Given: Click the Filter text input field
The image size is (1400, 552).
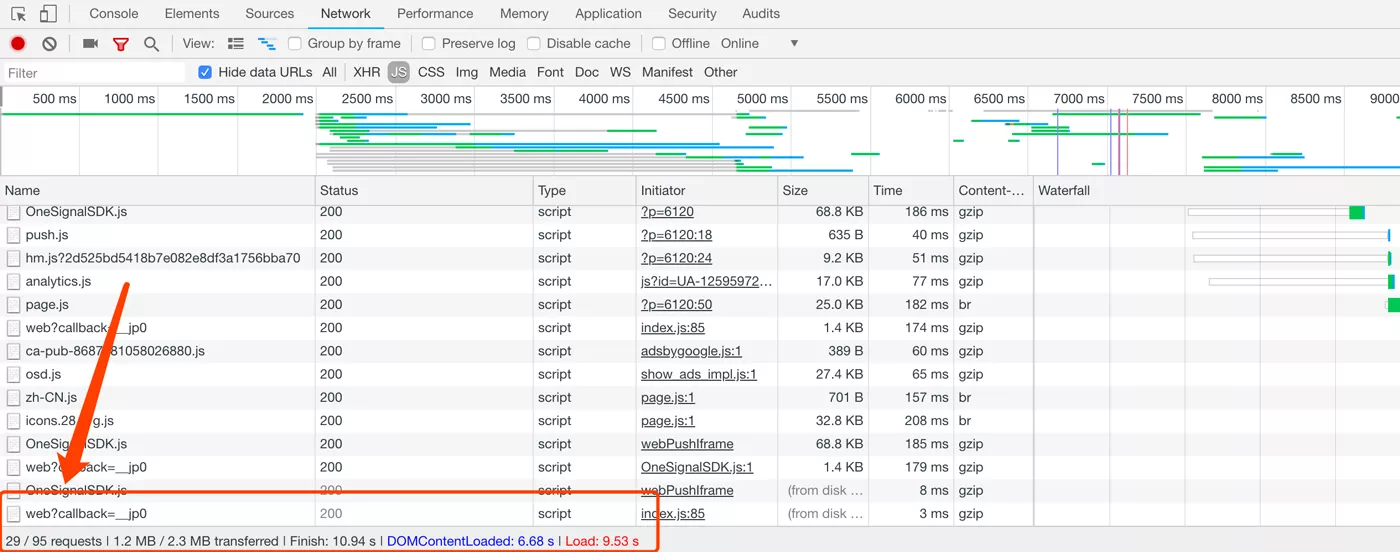Looking at the screenshot, I should tap(95, 73).
